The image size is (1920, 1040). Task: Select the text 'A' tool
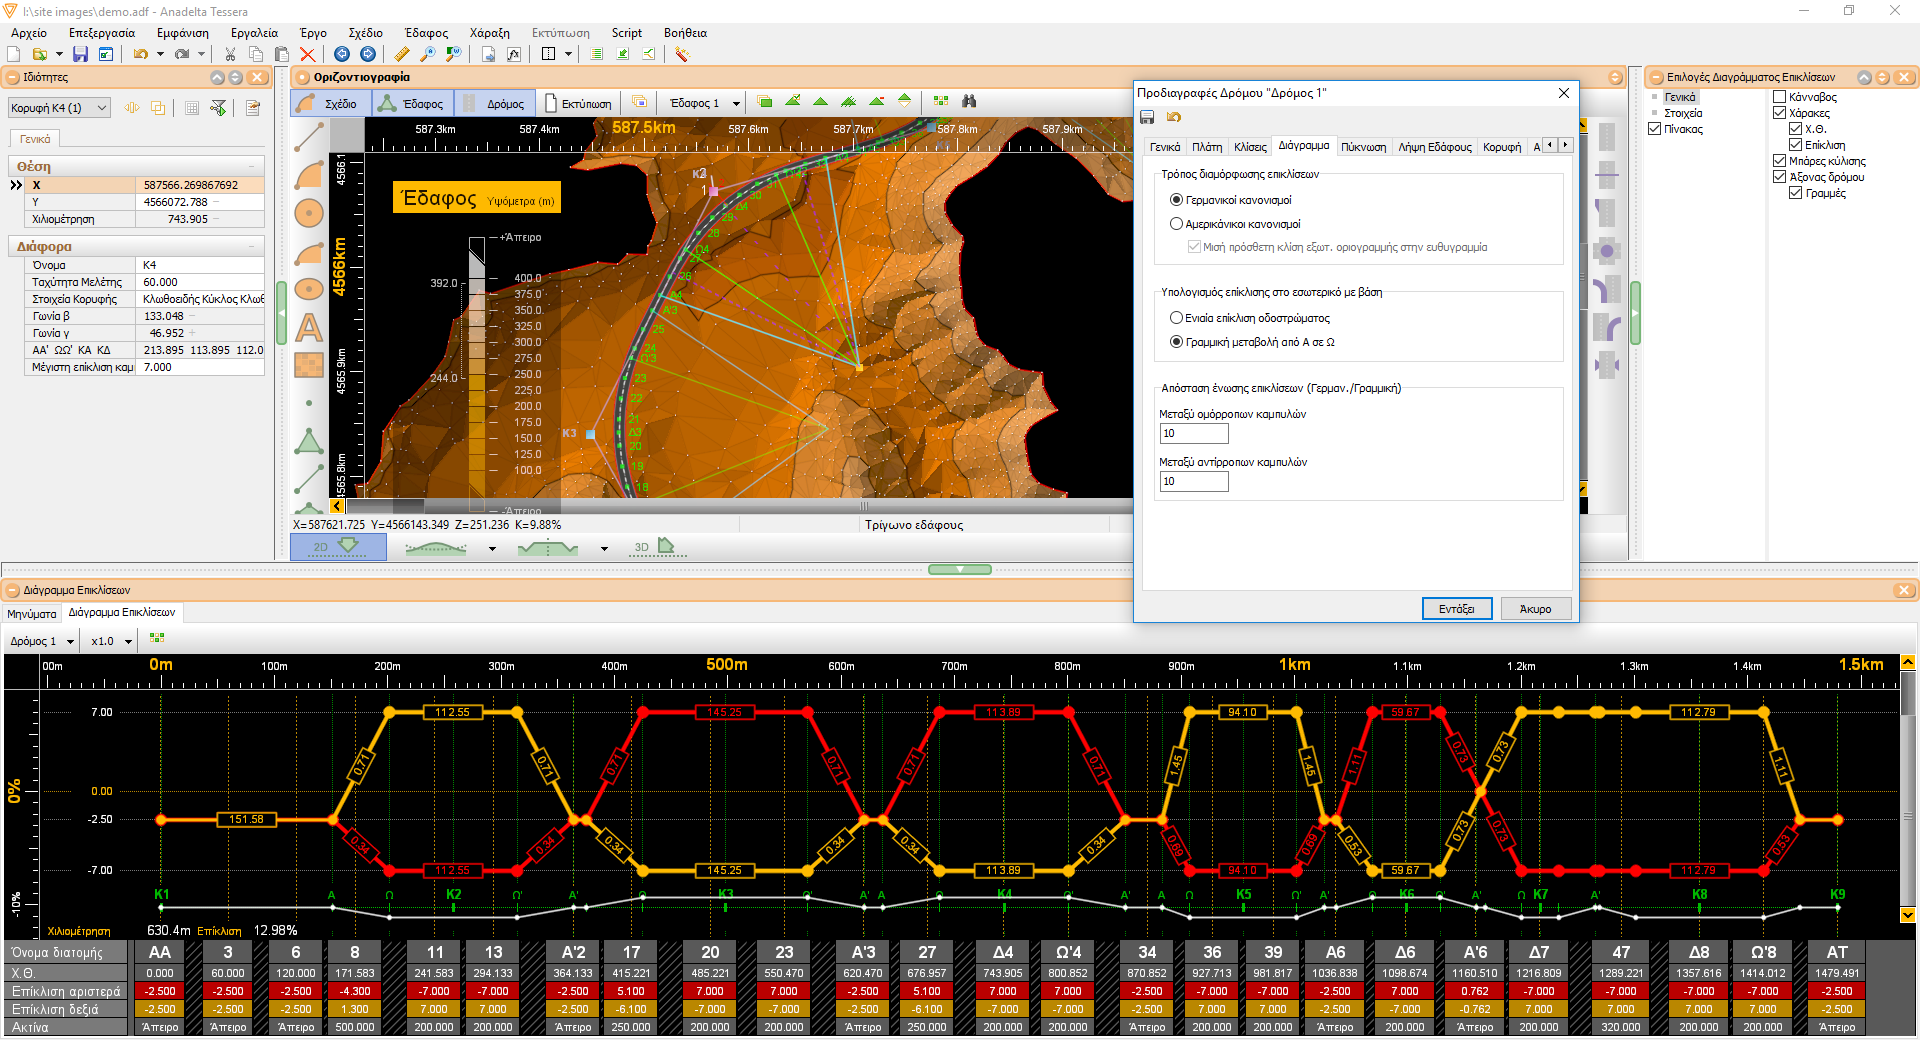tap(309, 327)
